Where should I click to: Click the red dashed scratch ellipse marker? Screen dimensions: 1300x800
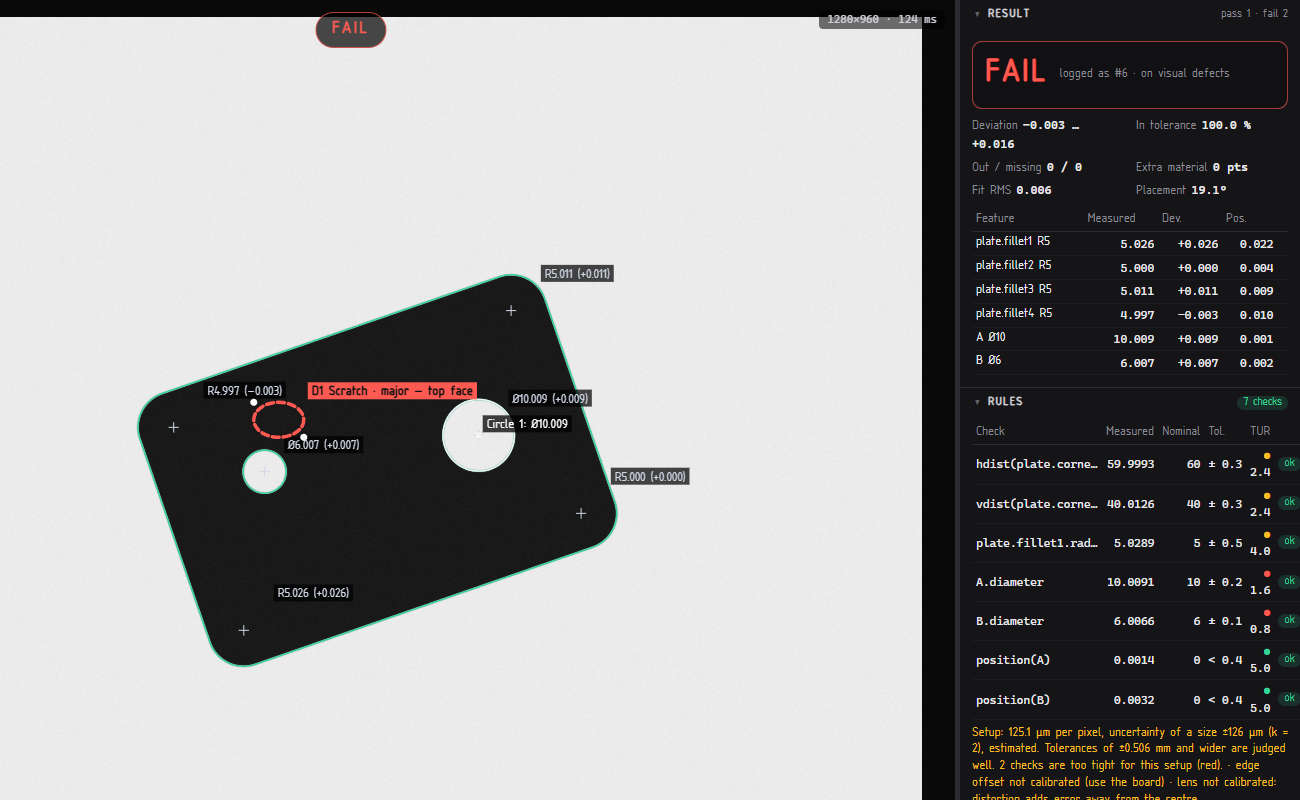point(278,419)
